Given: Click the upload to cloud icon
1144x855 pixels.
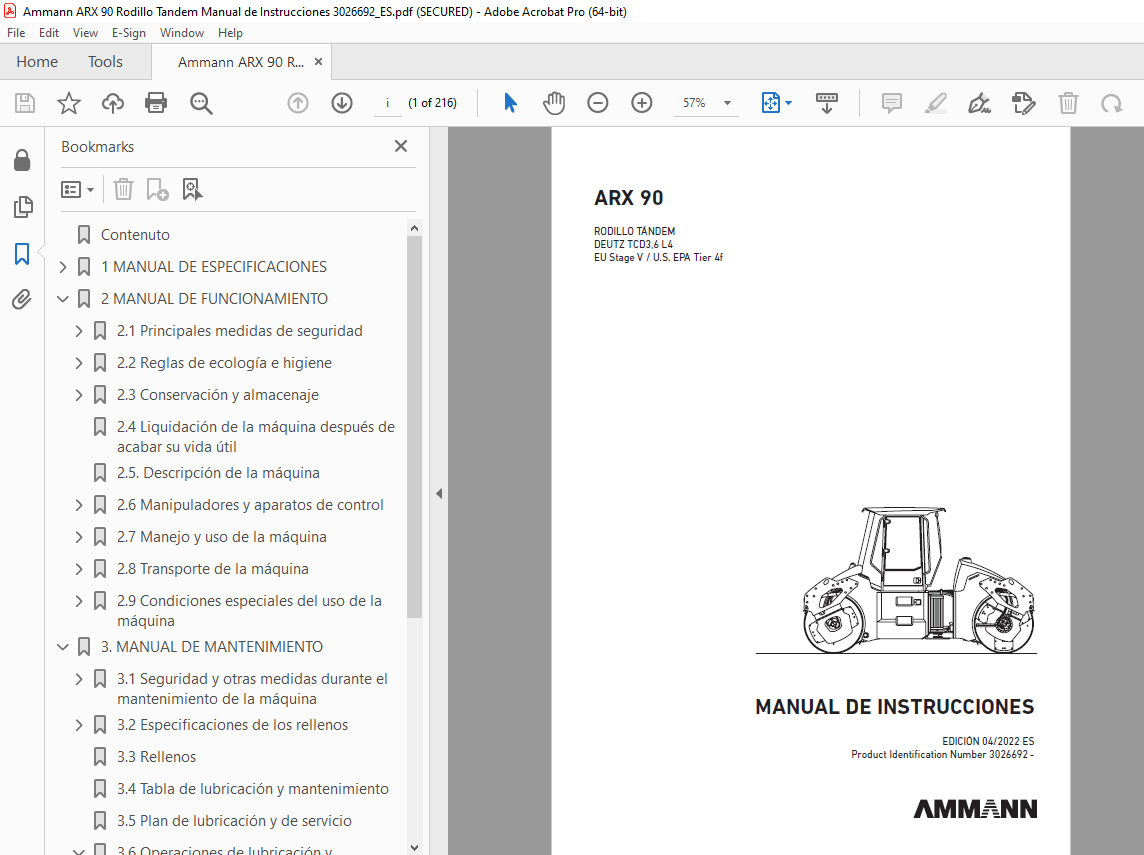Looking at the screenshot, I should pos(112,103).
